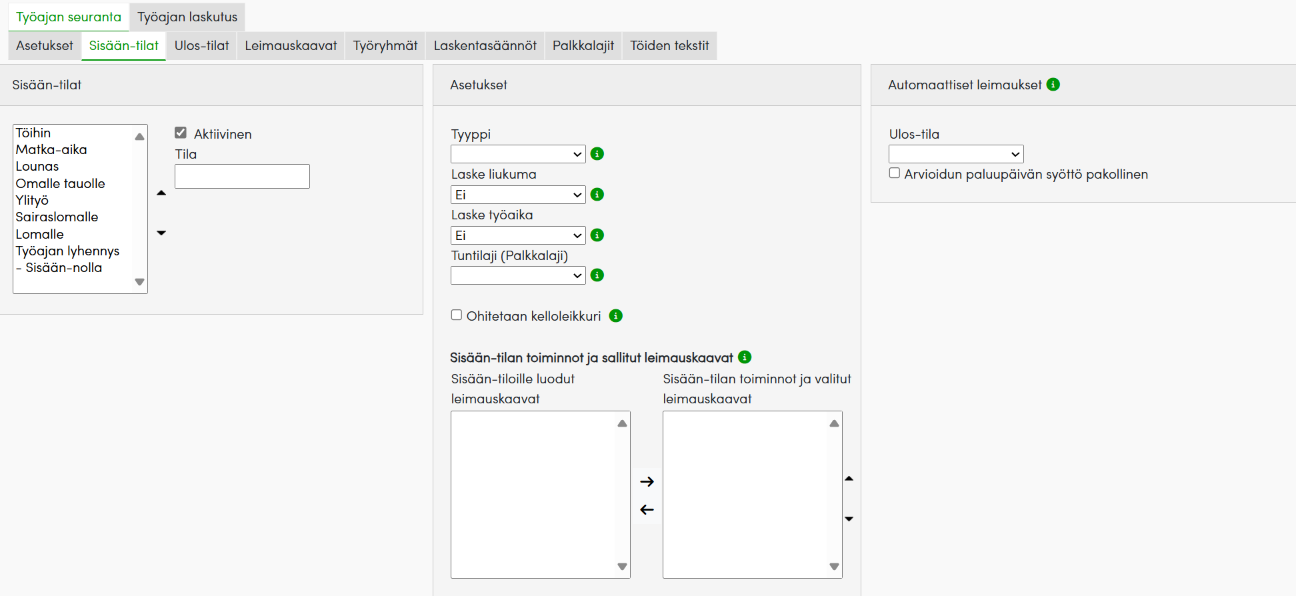The image size is (1296, 596).
Task: Check Arvioidun paluupäivän syöttö pakollinen
Action: click(895, 173)
